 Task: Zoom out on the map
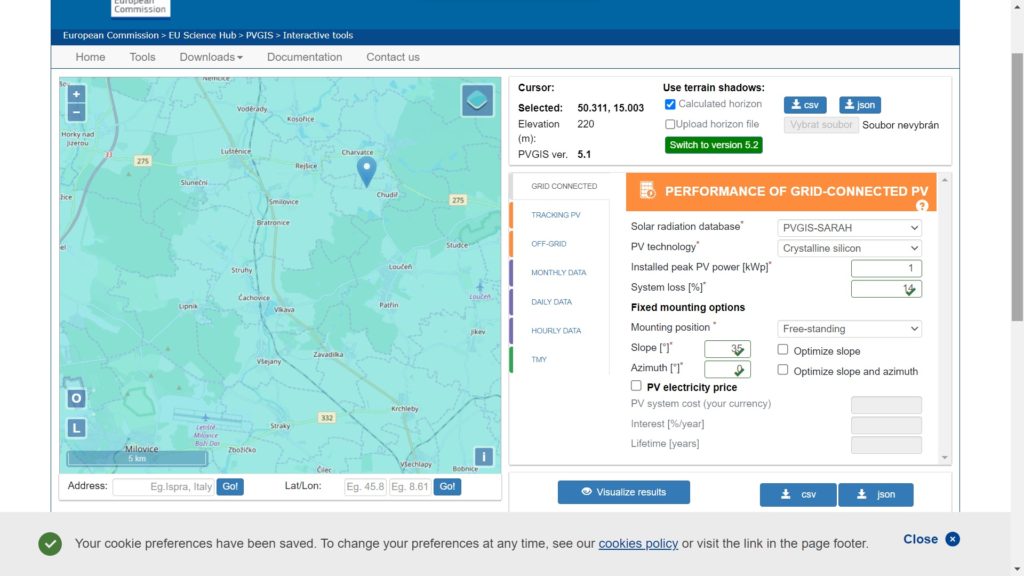click(76, 112)
